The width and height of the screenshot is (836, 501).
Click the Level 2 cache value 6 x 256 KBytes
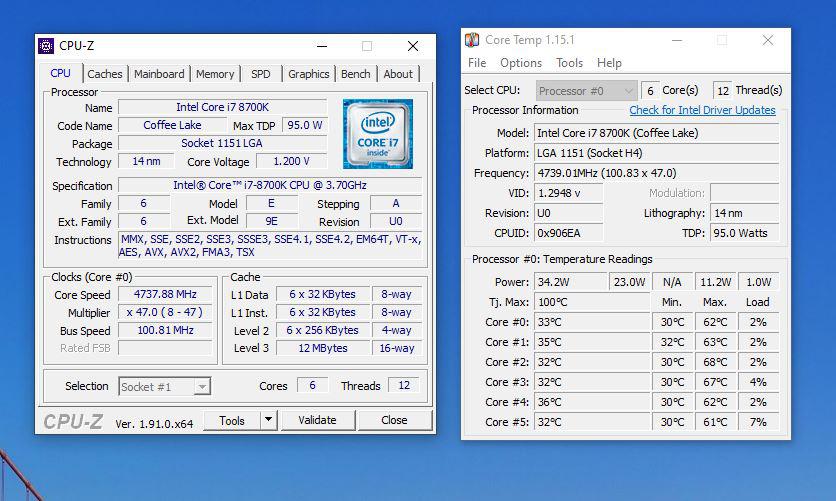click(323, 330)
